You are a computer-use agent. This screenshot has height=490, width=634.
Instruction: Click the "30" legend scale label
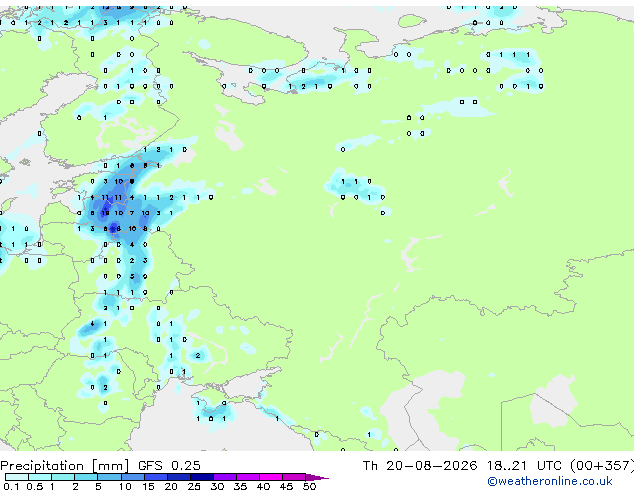click(217, 486)
